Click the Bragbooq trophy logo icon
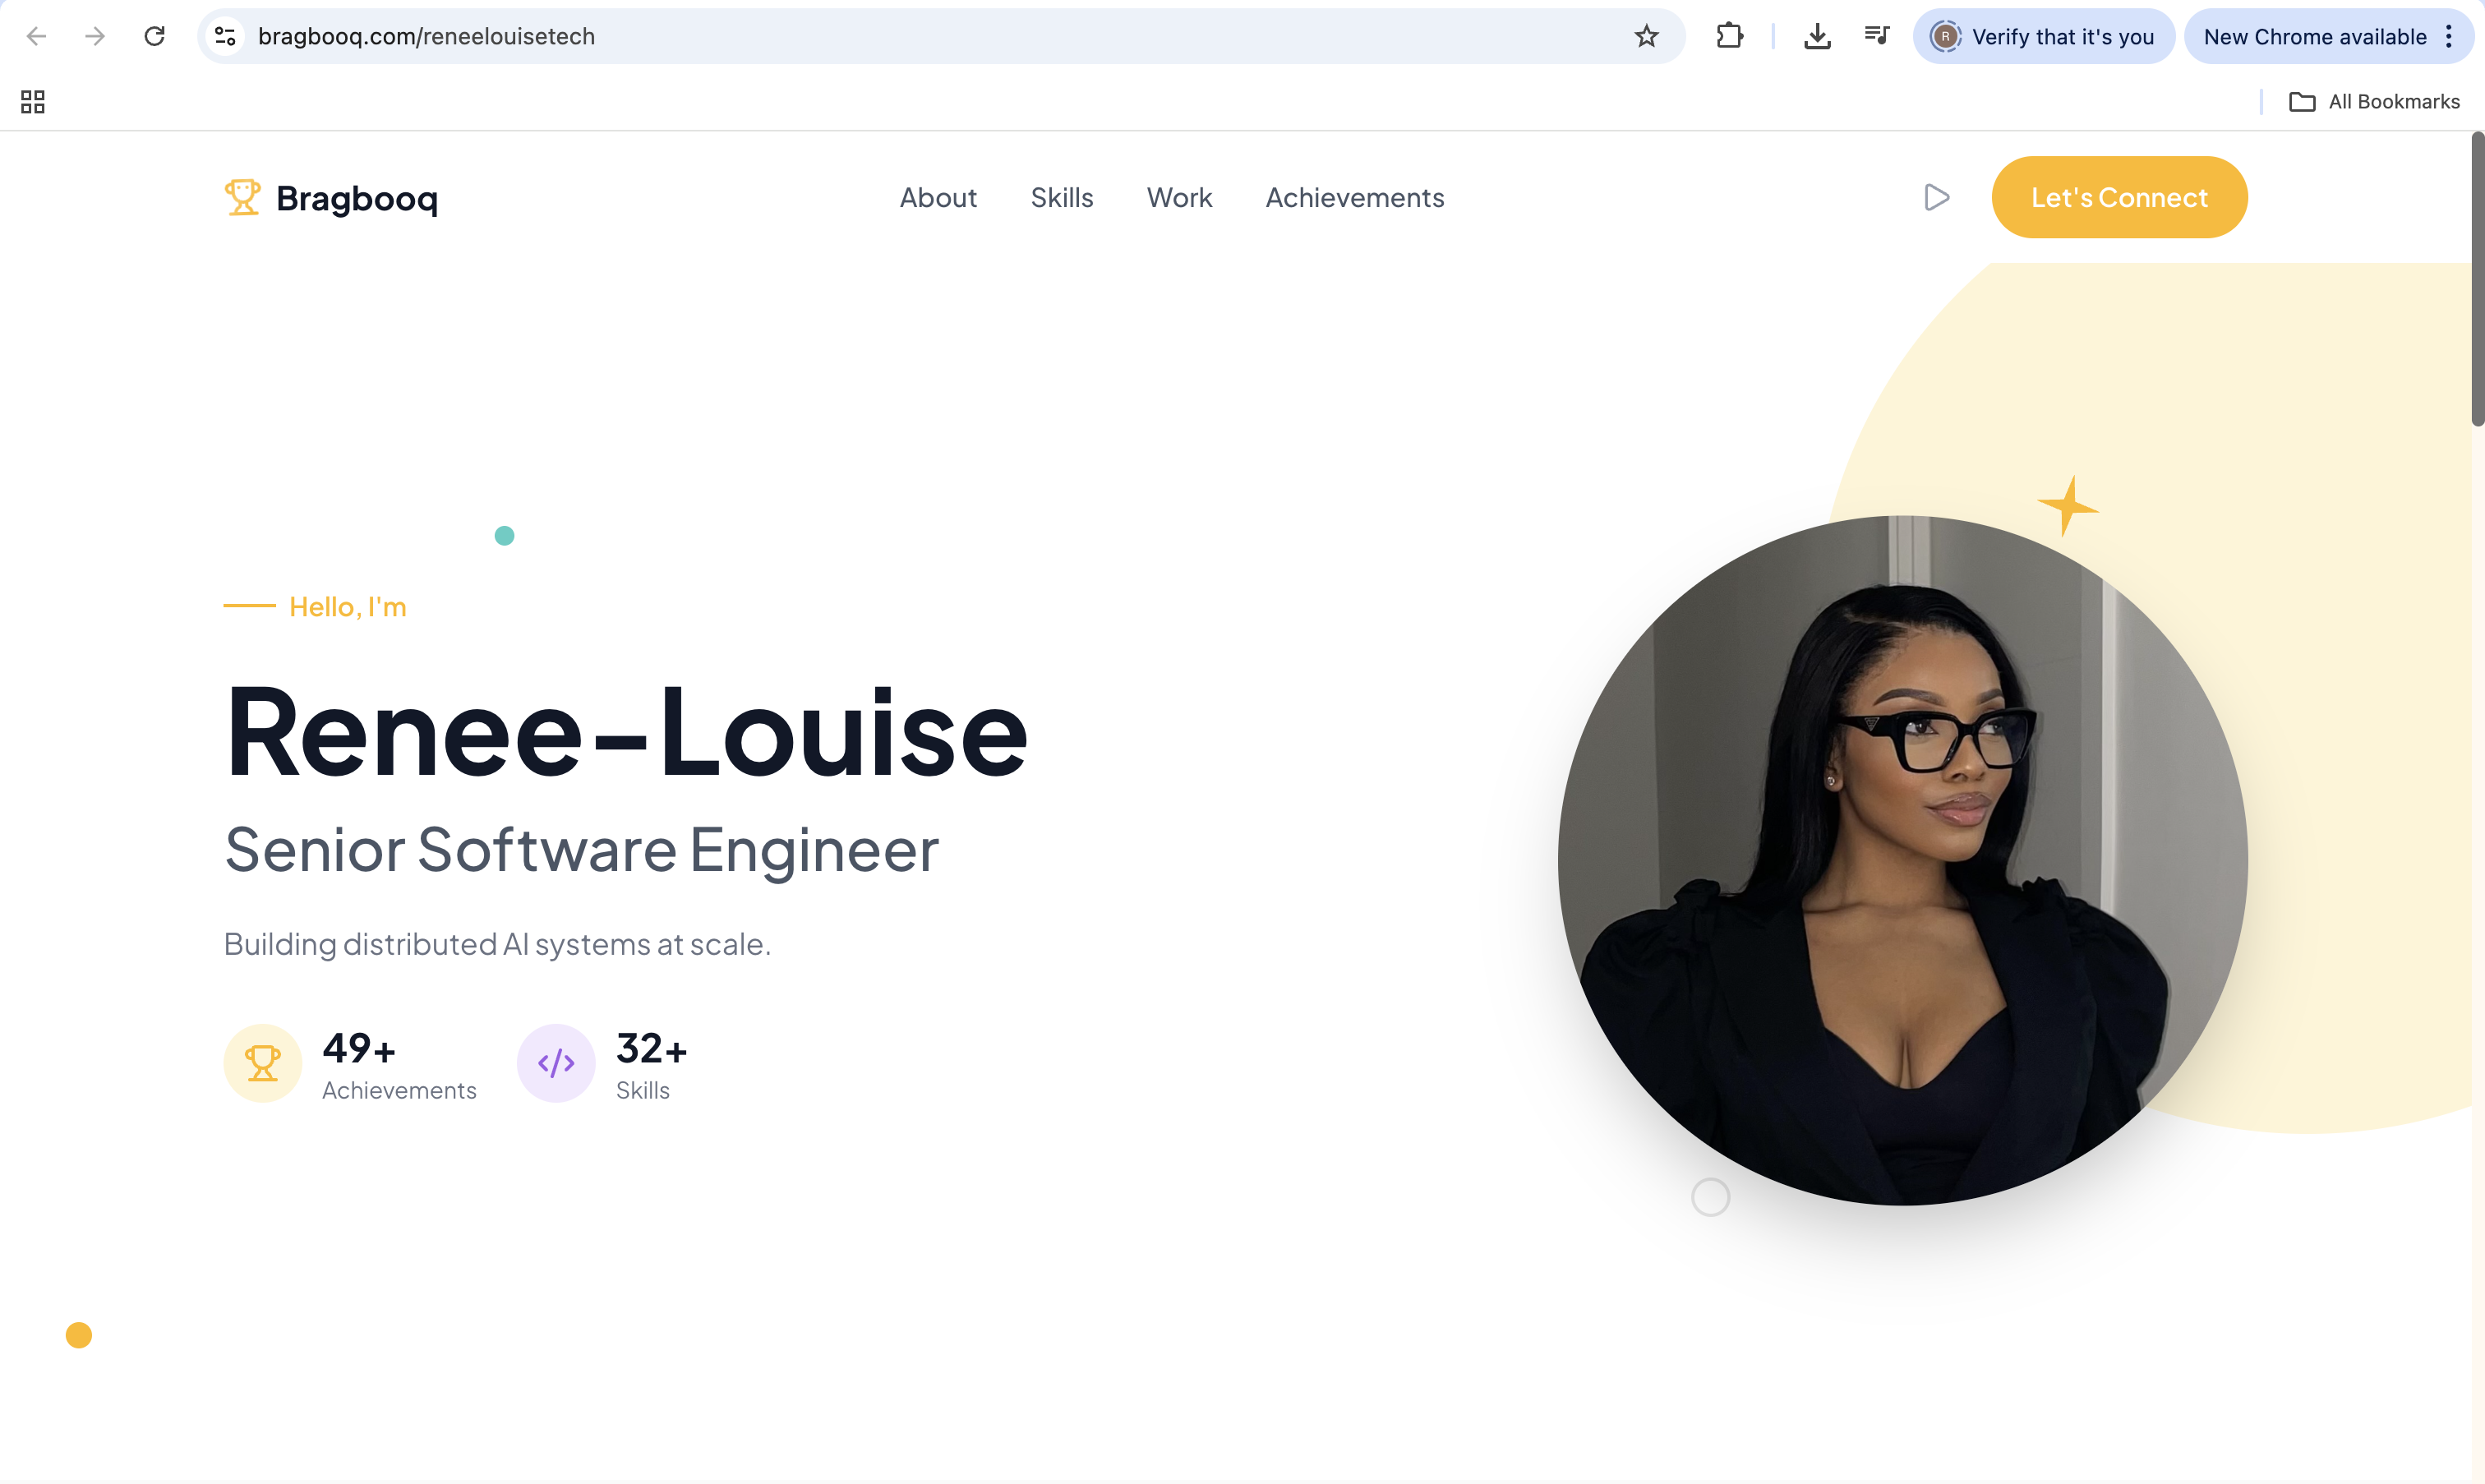 tap(242, 197)
